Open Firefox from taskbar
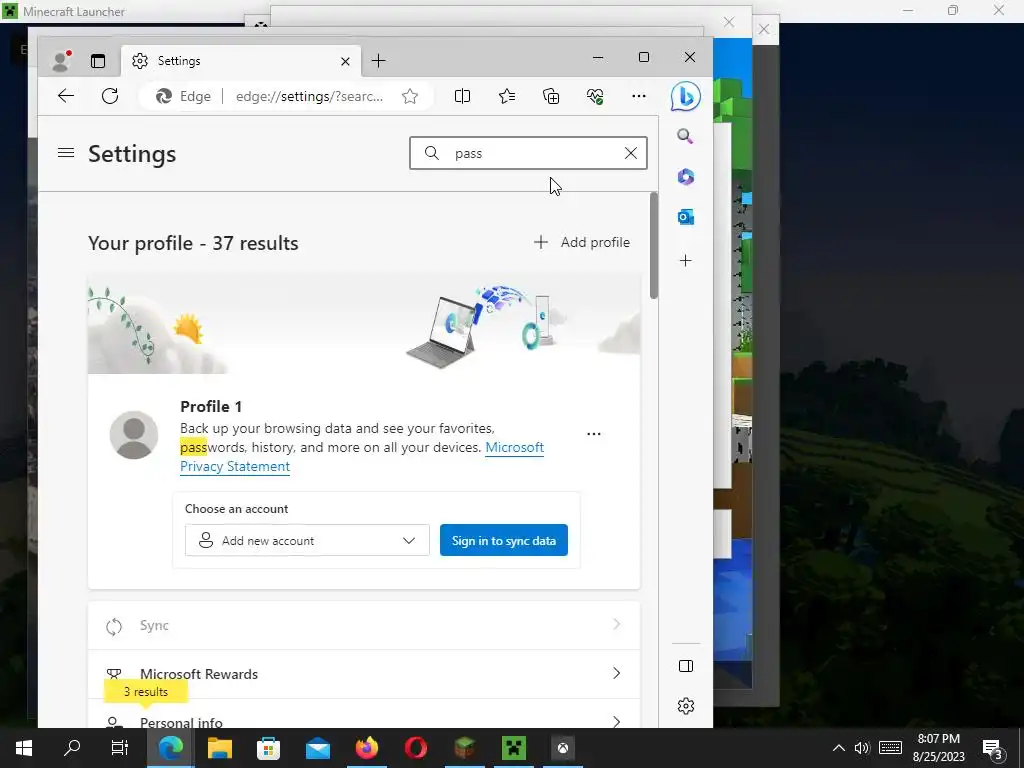 [367, 748]
